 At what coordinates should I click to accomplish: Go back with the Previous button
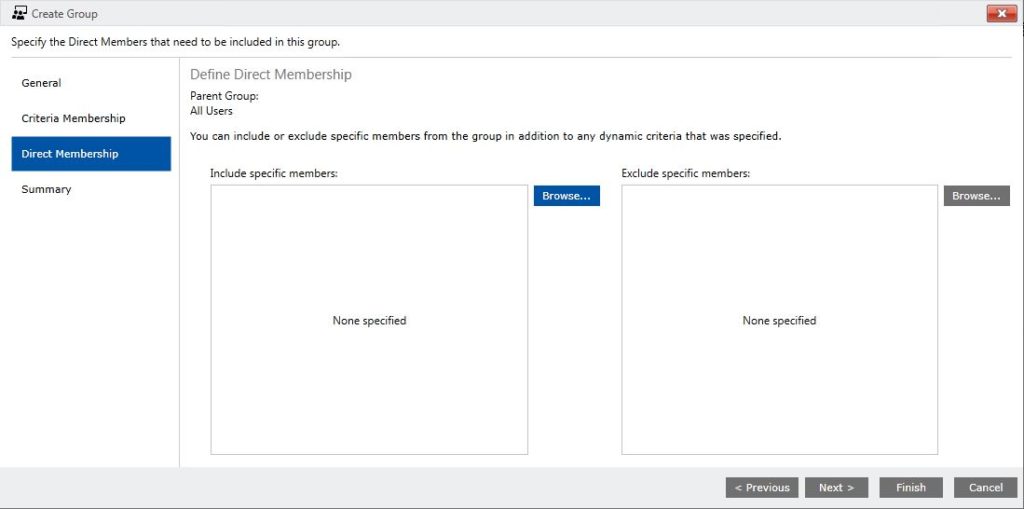click(761, 487)
